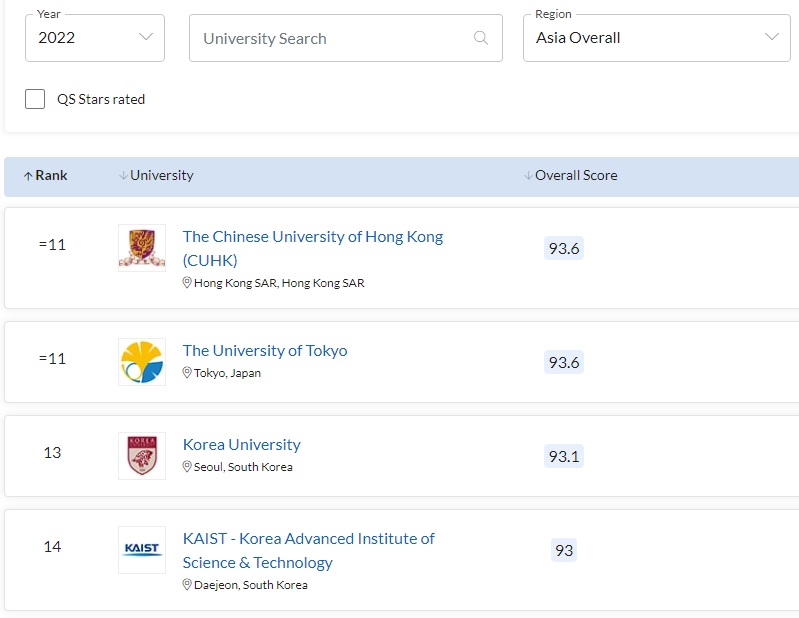Screen dimensions: 799x618
Task: Click the rank 13 cell
Action: pos(52,452)
